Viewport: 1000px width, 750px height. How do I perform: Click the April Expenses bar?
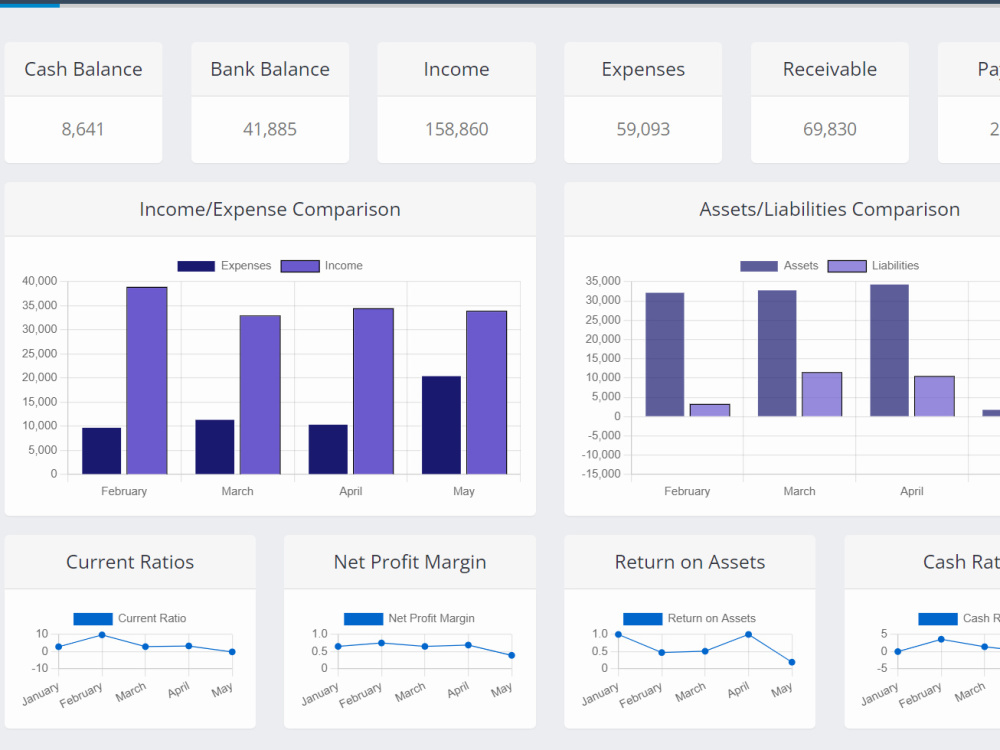(x=328, y=450)
